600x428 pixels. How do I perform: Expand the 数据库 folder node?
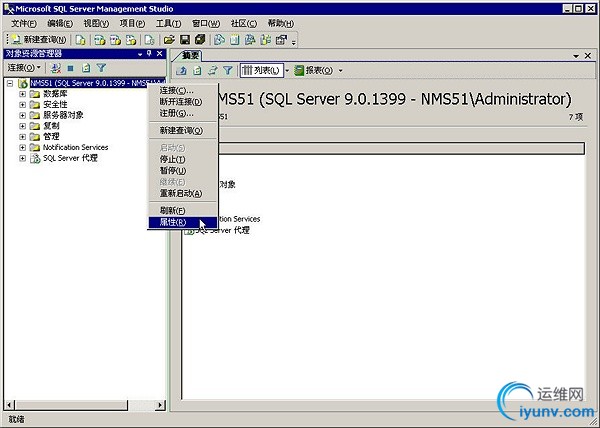coord(23,94)
